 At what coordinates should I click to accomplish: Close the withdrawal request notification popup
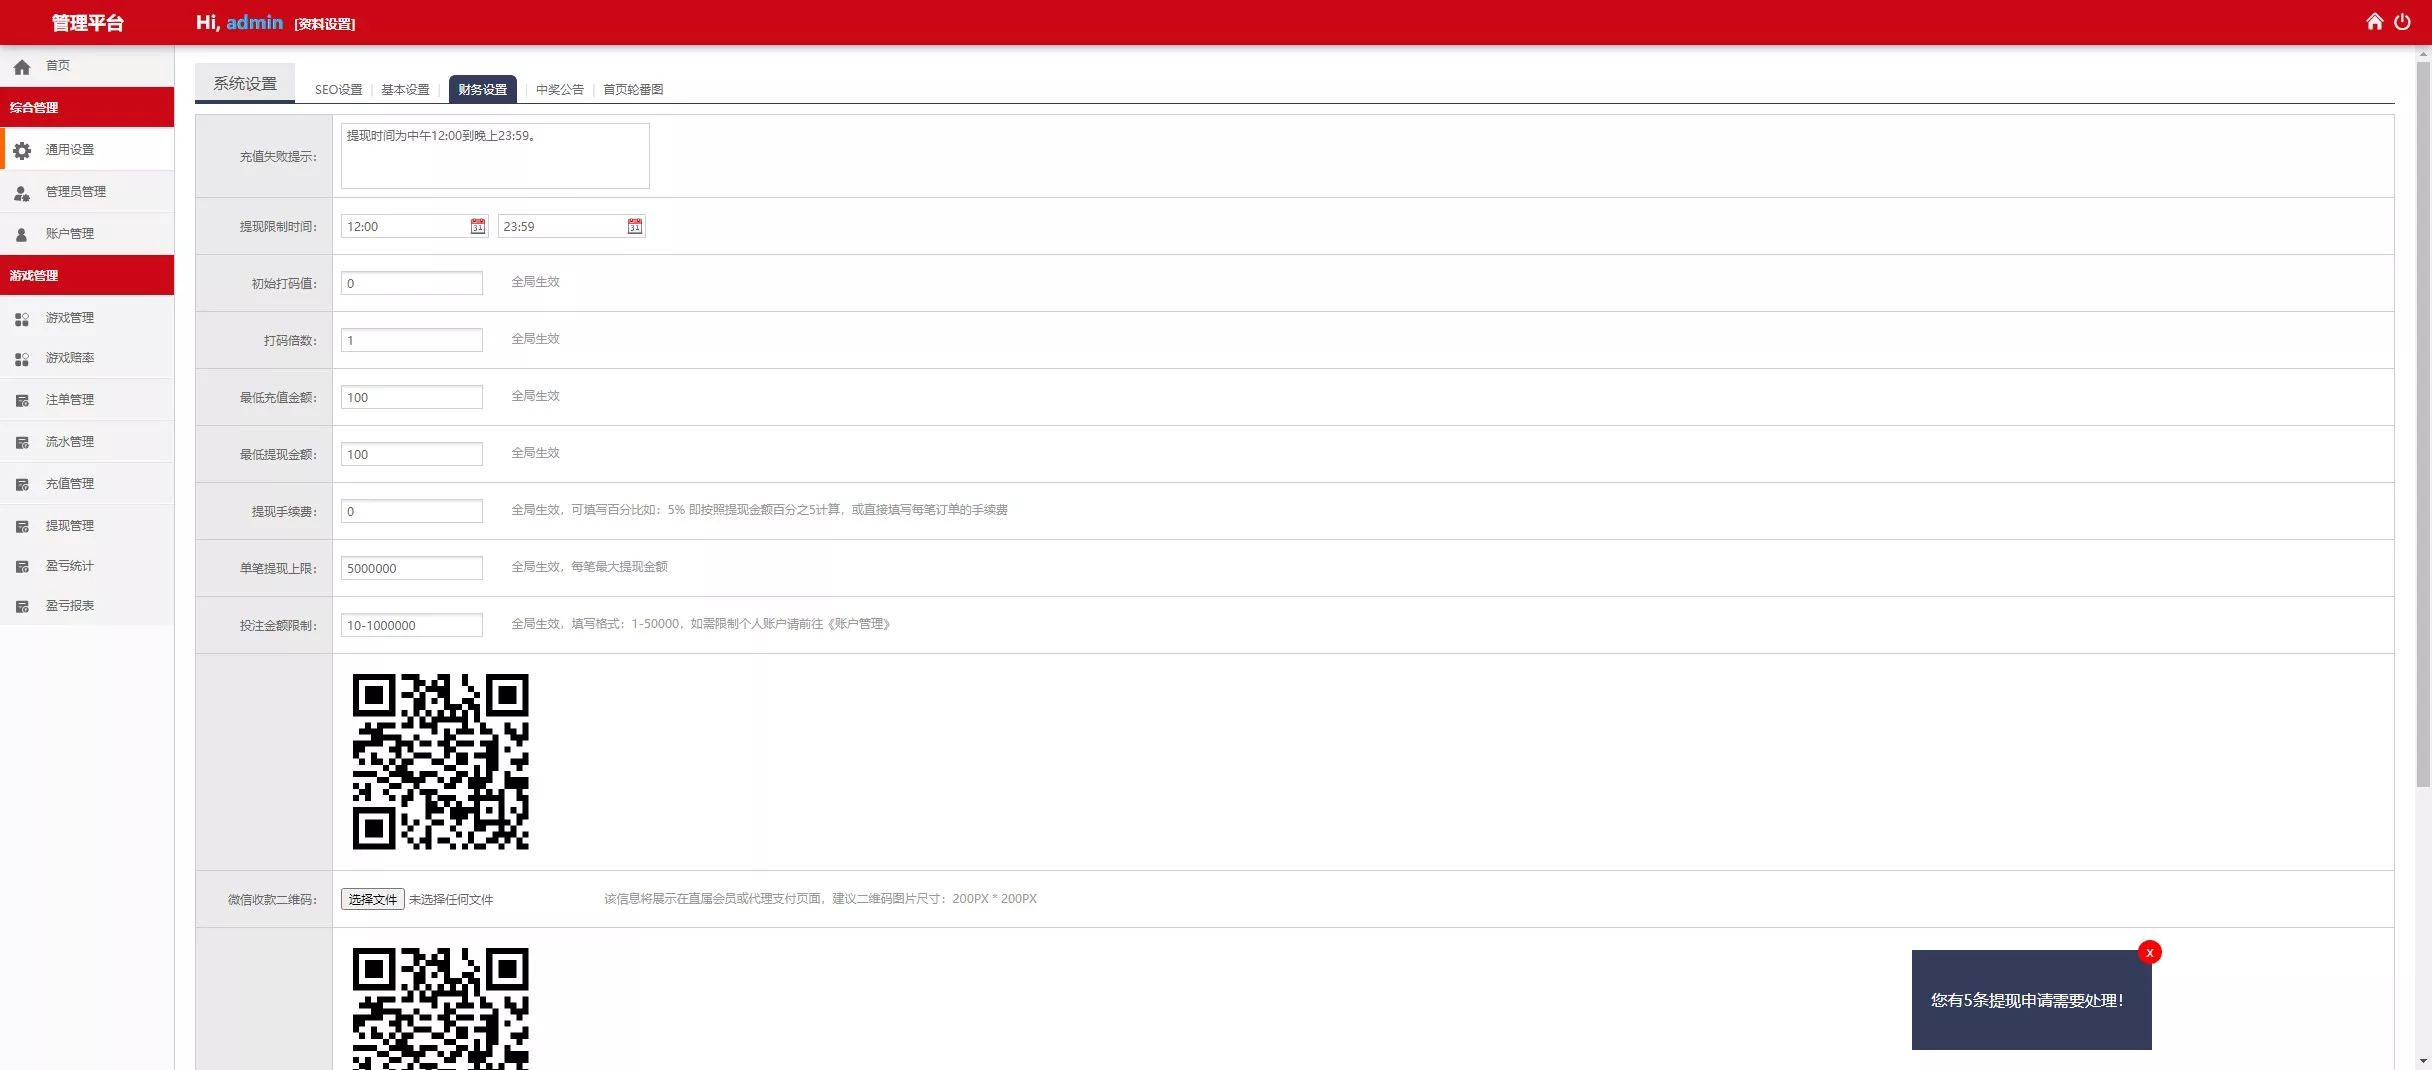(2149, 952)
